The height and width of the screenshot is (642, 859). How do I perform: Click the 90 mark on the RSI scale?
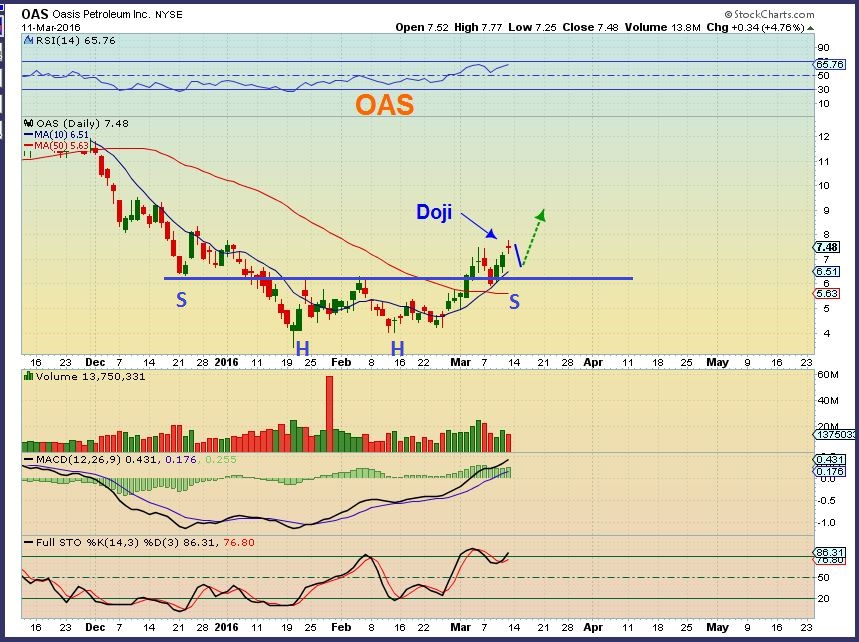pyautogui.click(x=823, y=48)
